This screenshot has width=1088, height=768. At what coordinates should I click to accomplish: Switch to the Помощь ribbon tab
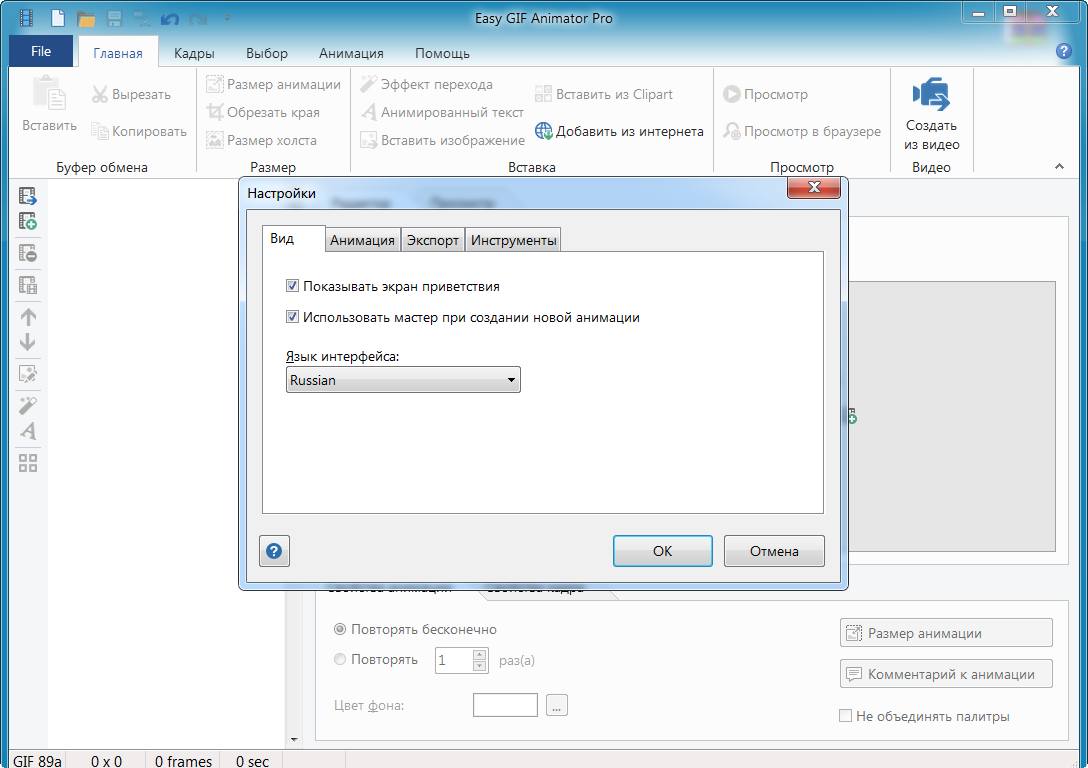[443, 53]
